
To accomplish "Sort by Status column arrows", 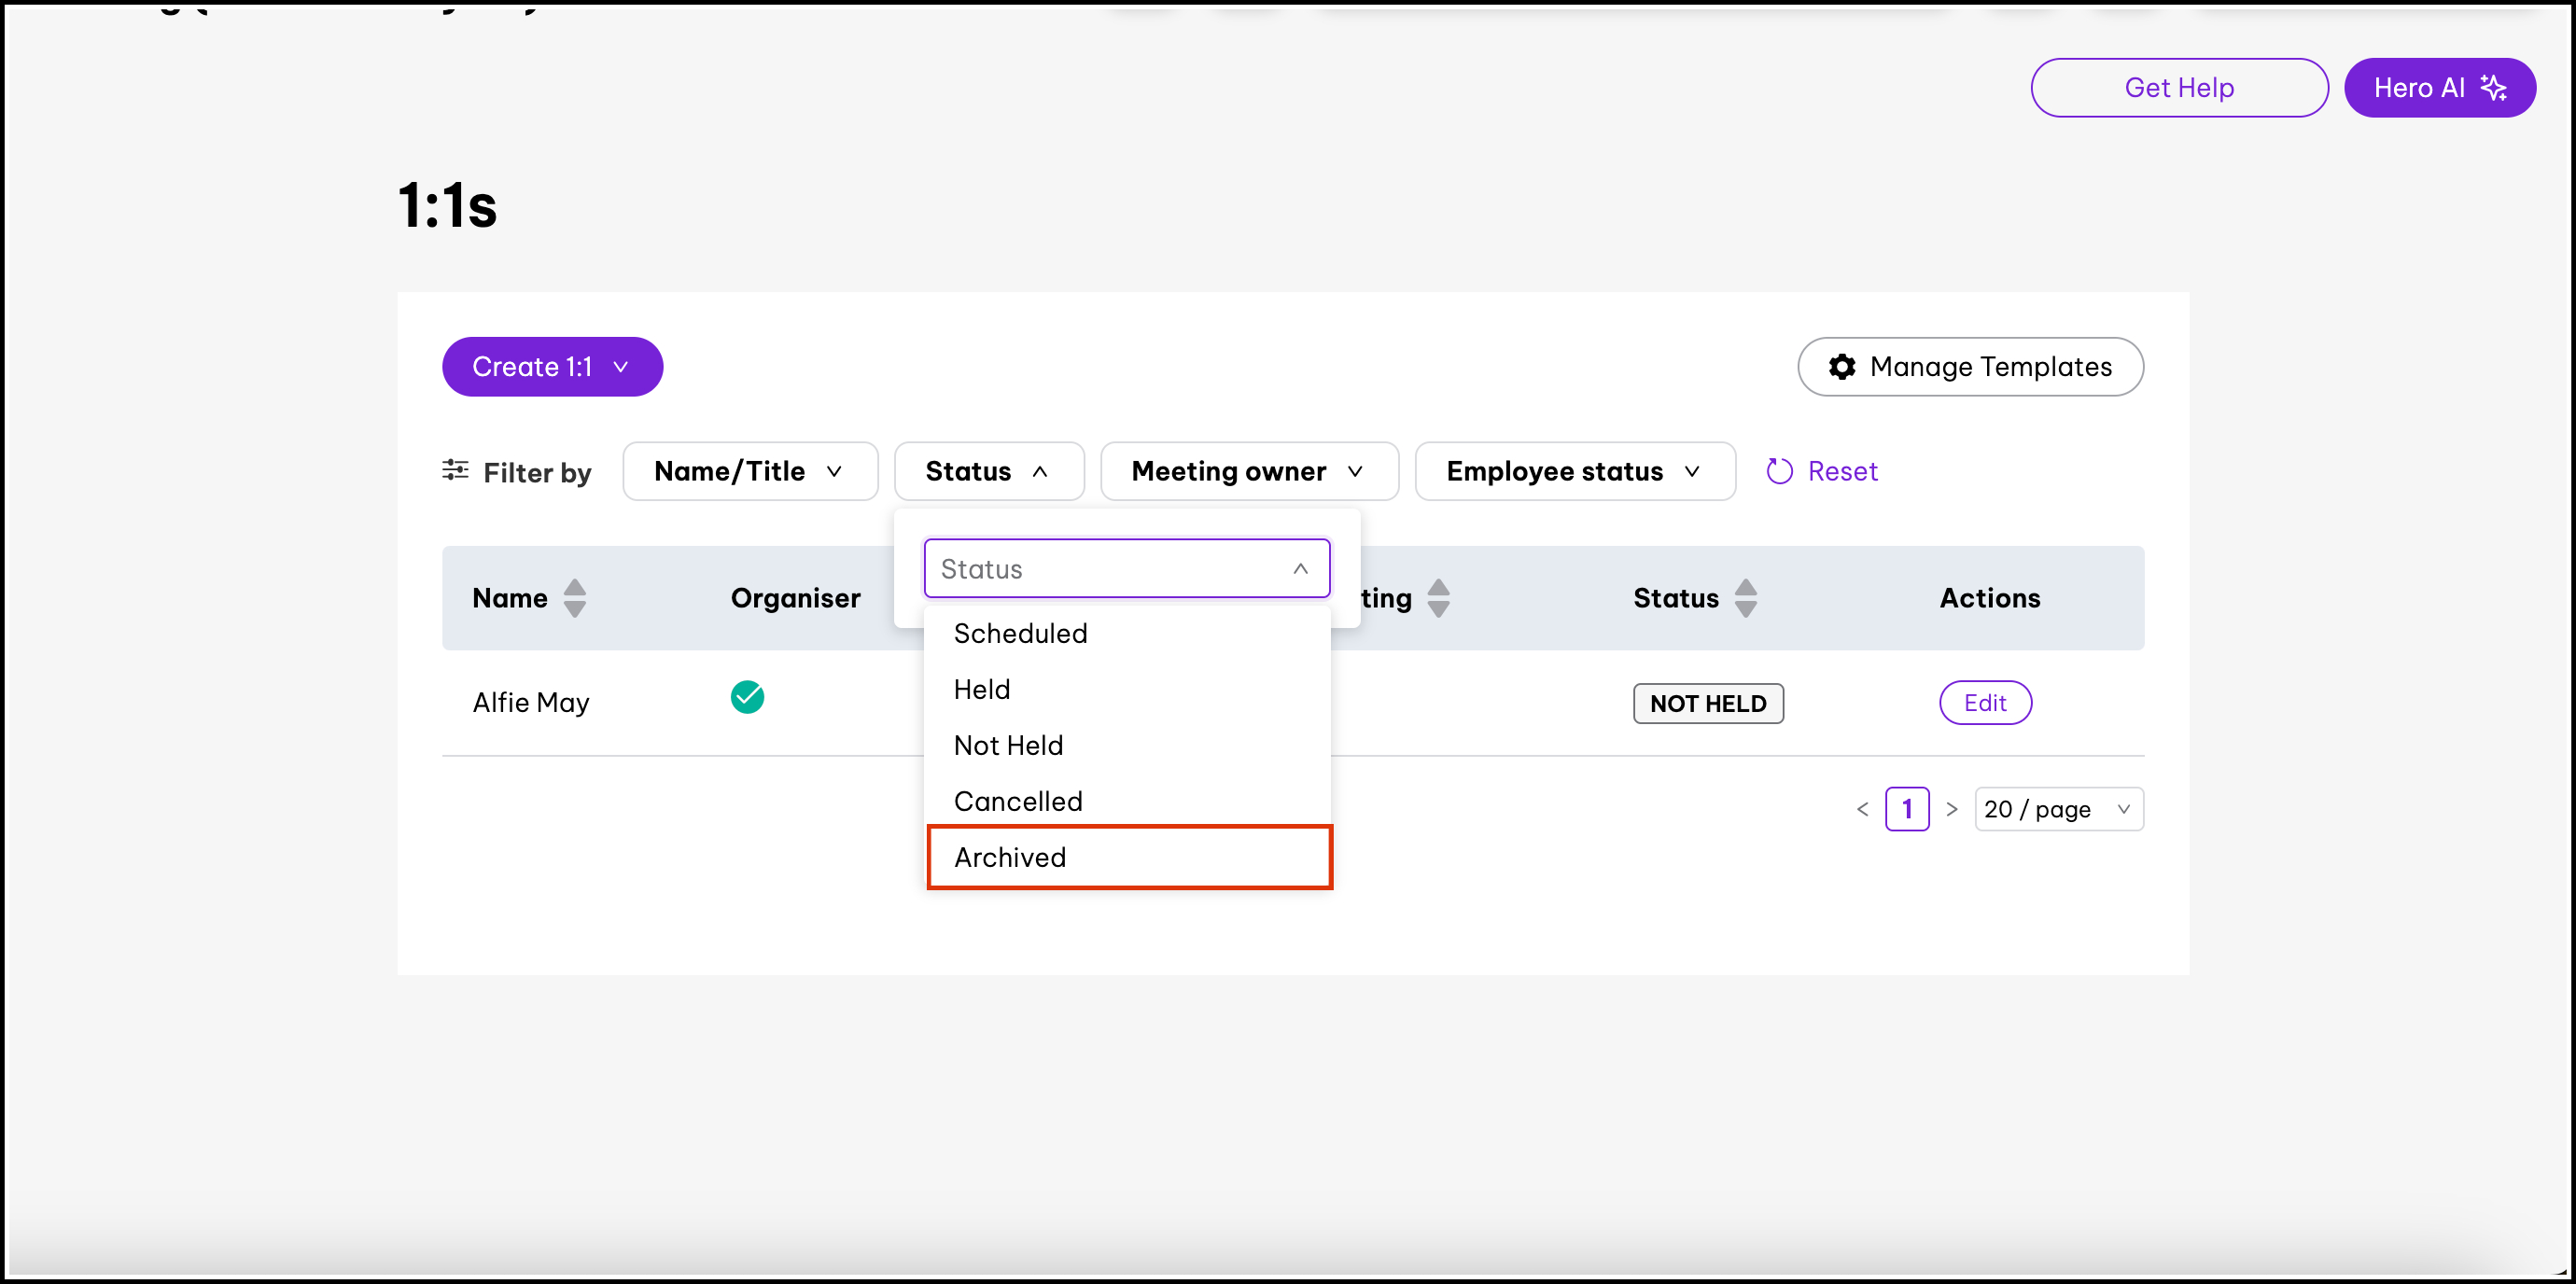I will point(1745,598).
